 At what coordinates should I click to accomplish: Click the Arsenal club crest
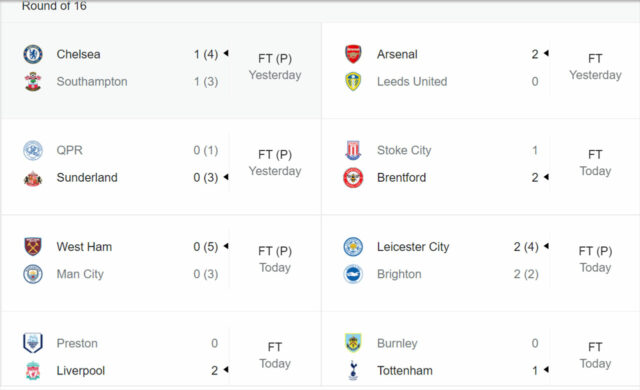pos(353,54)
